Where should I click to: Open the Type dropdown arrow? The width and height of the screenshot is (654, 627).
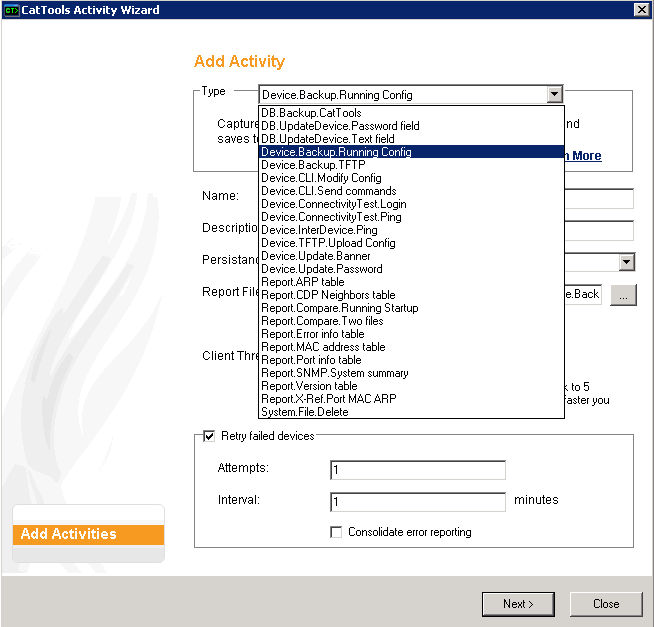[554, 94]
